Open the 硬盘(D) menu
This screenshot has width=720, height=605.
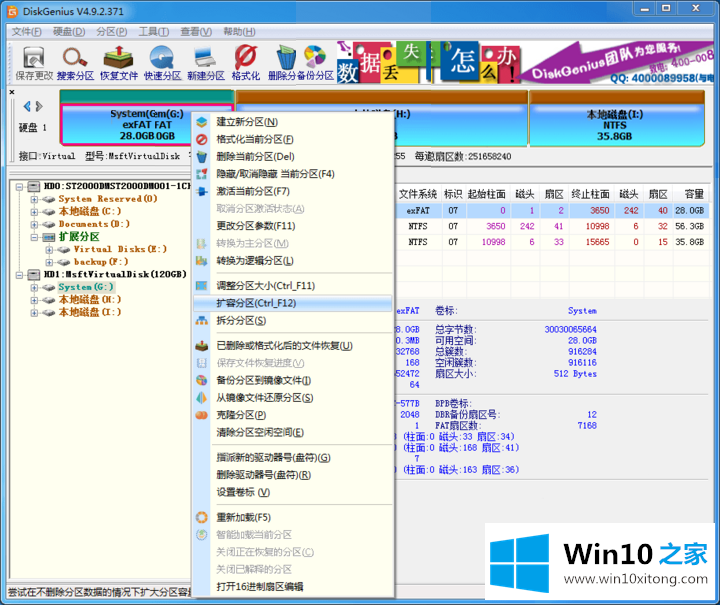(x=69, y=32)
